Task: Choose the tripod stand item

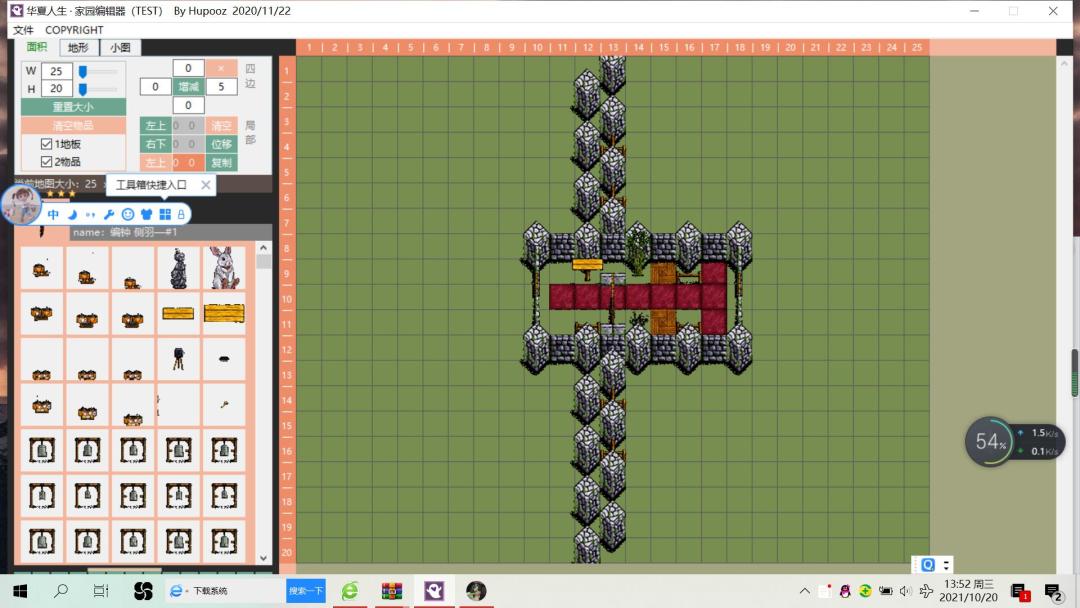Action: click(x=178, y=359)
